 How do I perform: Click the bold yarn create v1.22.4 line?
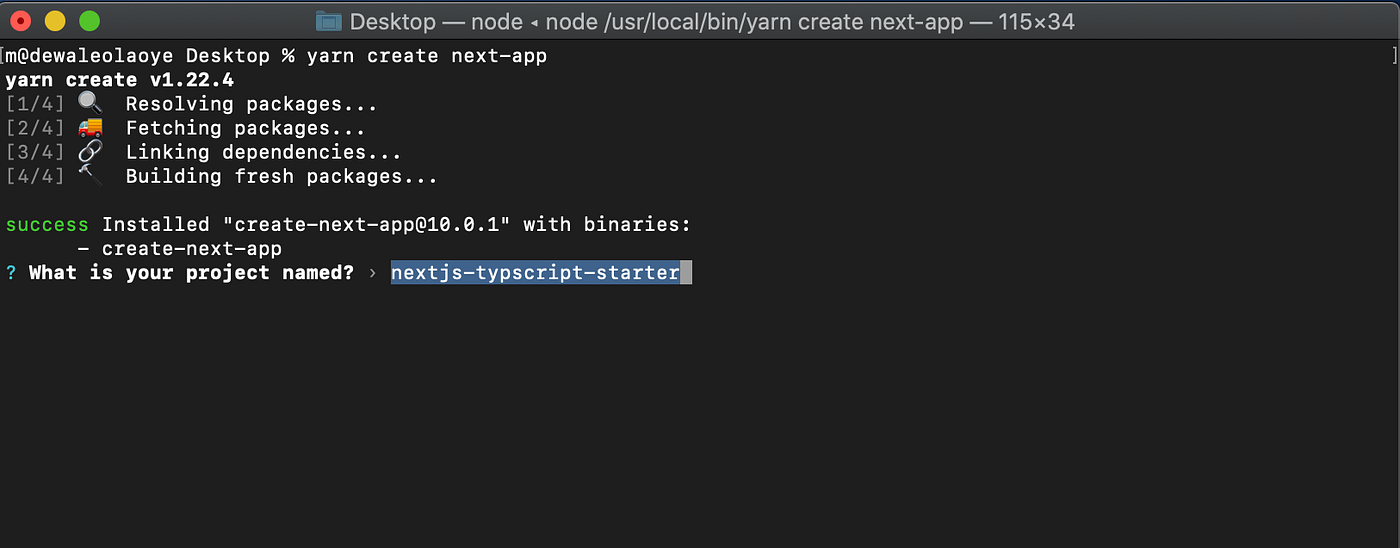coord(120,80)
